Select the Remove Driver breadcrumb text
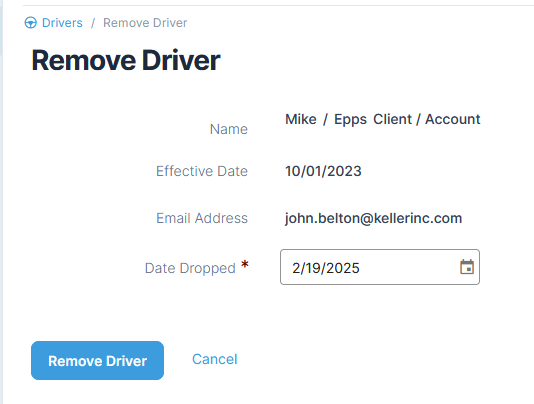 coord(145,23)
